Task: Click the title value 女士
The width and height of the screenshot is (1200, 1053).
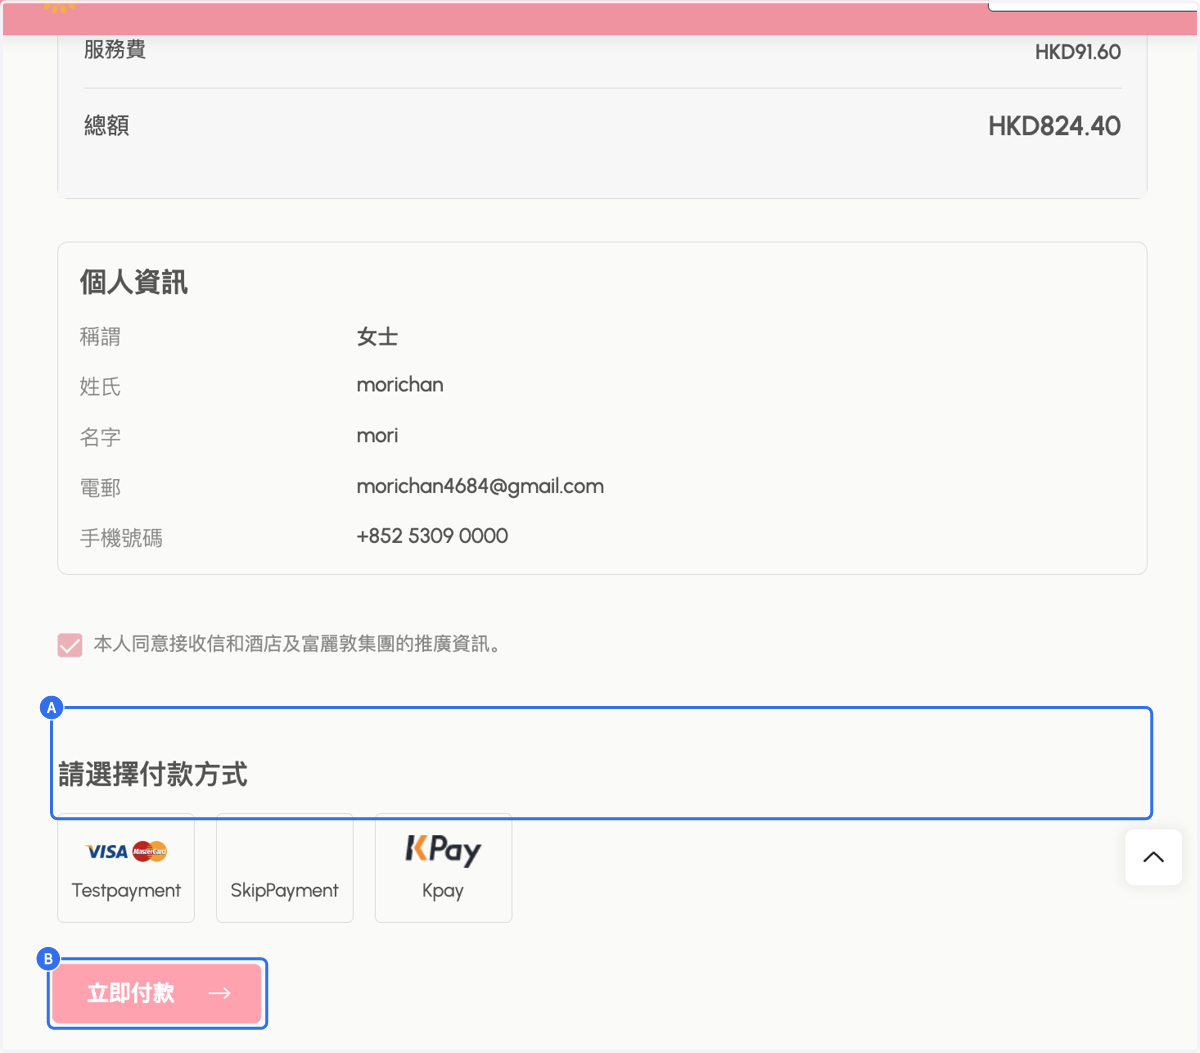Action: [x=377, y=337]
